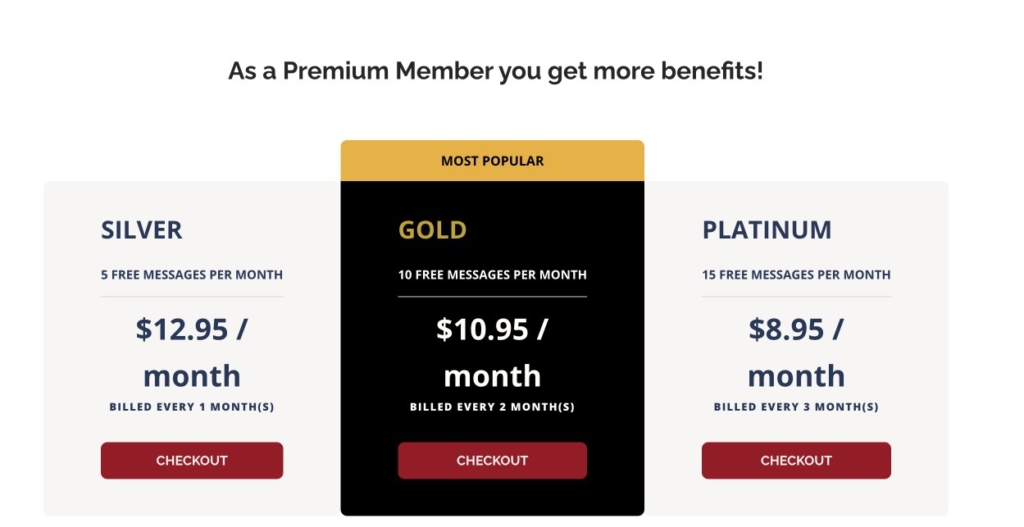Click the divider line in the Gold card
Image resolution: width=1024 pixels, height=527 pixels.
(x=492, y=297)
